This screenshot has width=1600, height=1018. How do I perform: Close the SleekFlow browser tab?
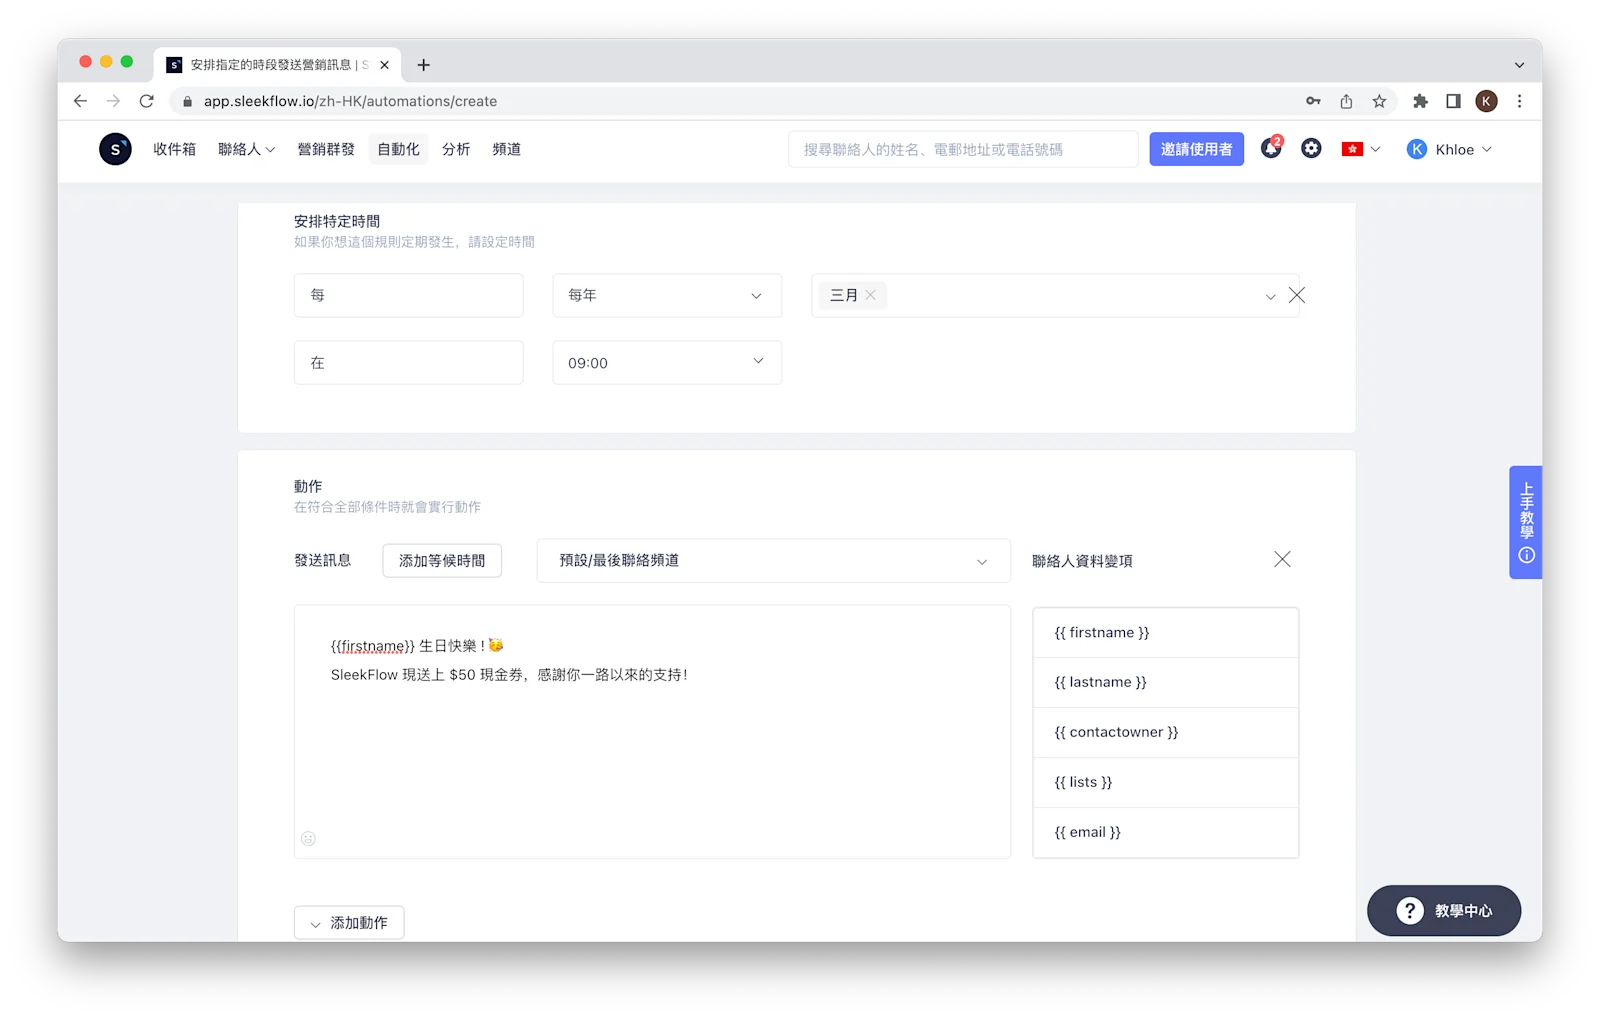[385, 65]
